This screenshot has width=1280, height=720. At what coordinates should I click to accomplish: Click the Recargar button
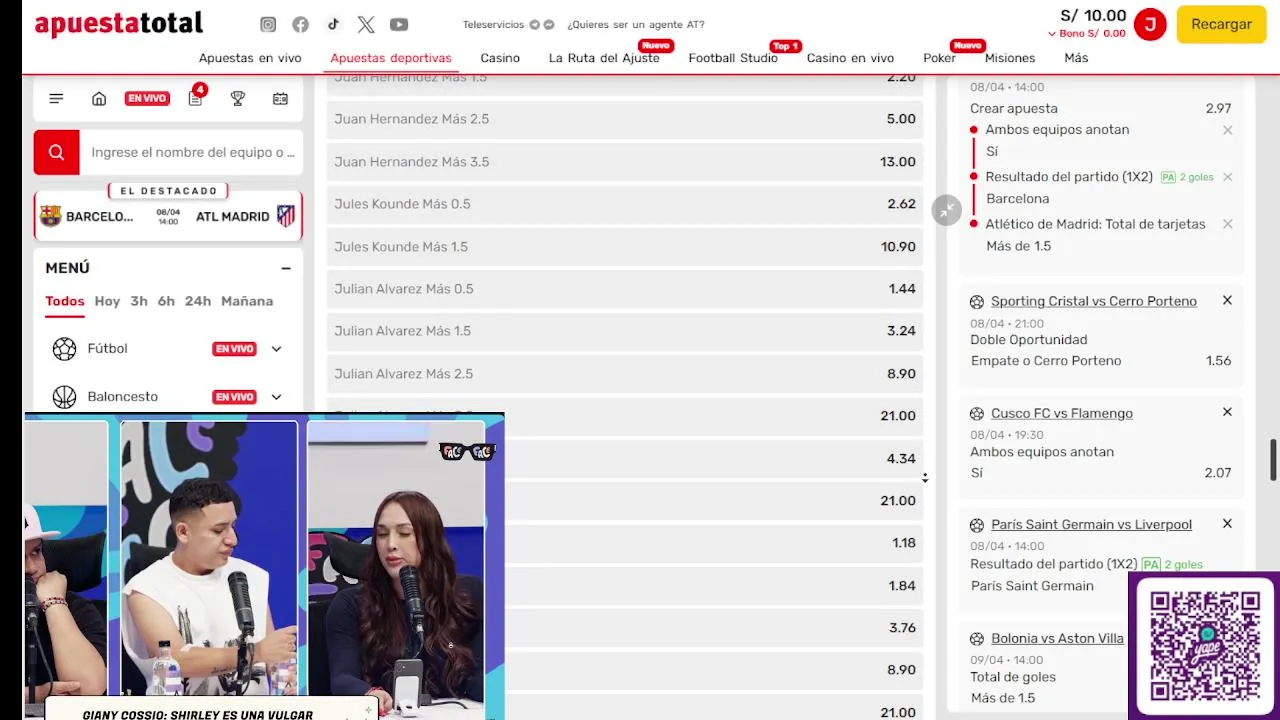point(1221,24)
